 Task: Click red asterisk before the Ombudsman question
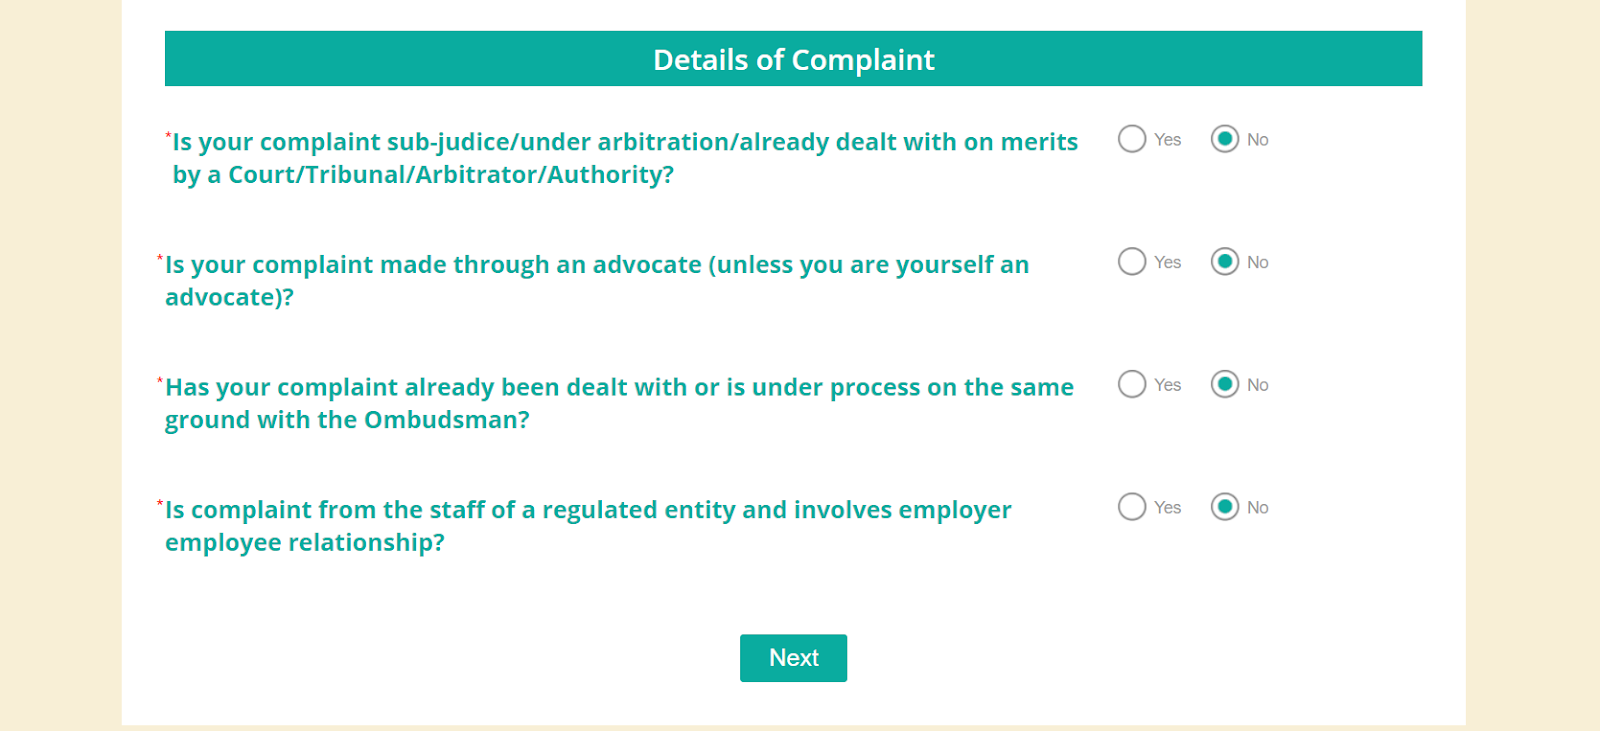tap(160, 381)
